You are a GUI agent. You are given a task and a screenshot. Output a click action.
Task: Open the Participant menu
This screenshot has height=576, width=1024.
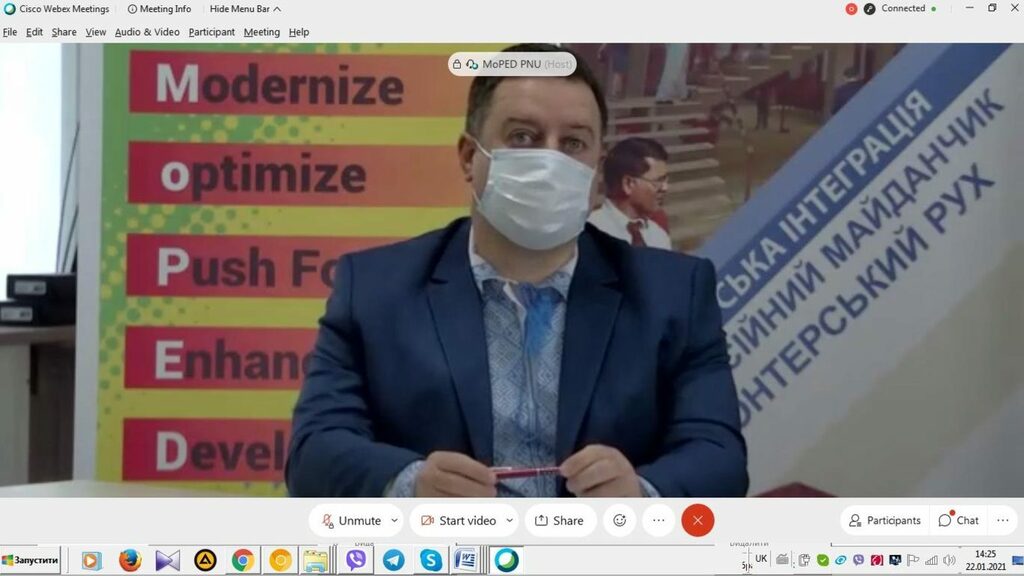pos(211,32)
